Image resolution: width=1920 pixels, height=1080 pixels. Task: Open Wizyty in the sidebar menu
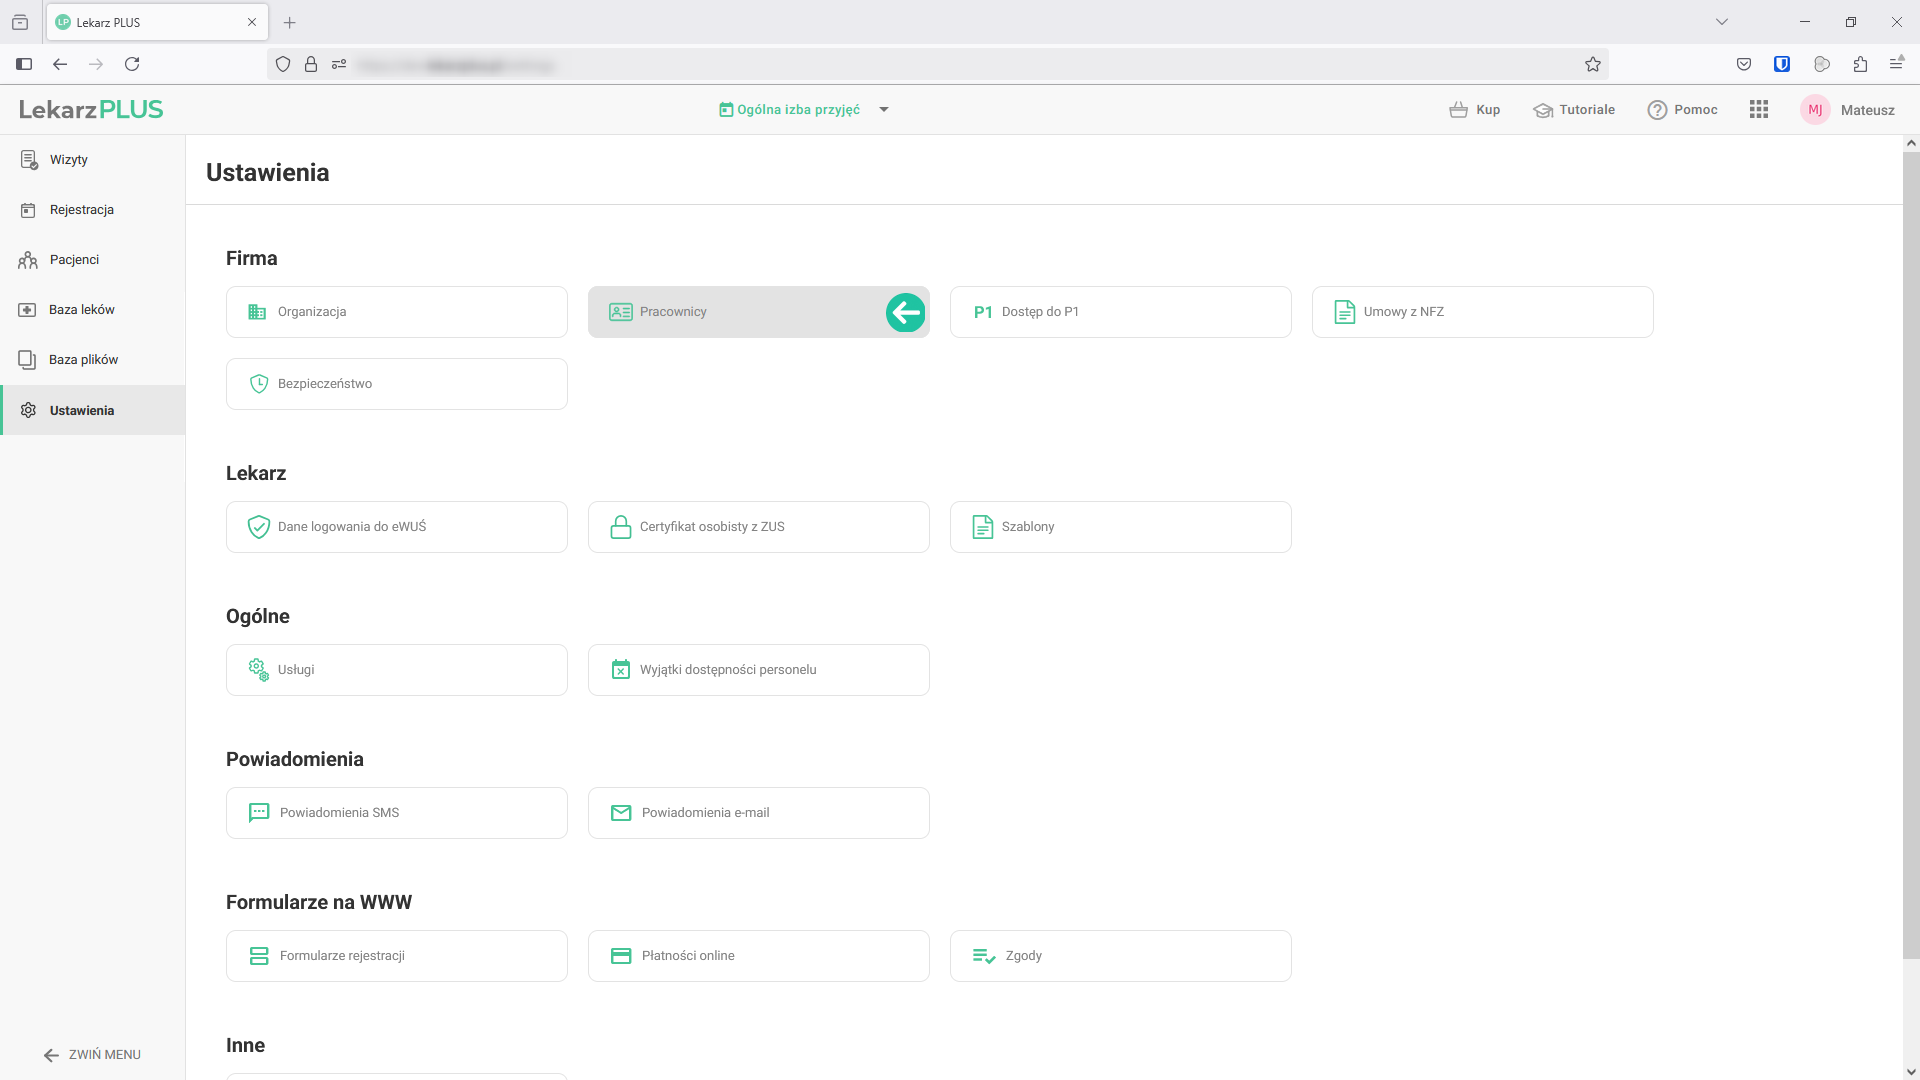pyautogui.click(x=68, y=160)
